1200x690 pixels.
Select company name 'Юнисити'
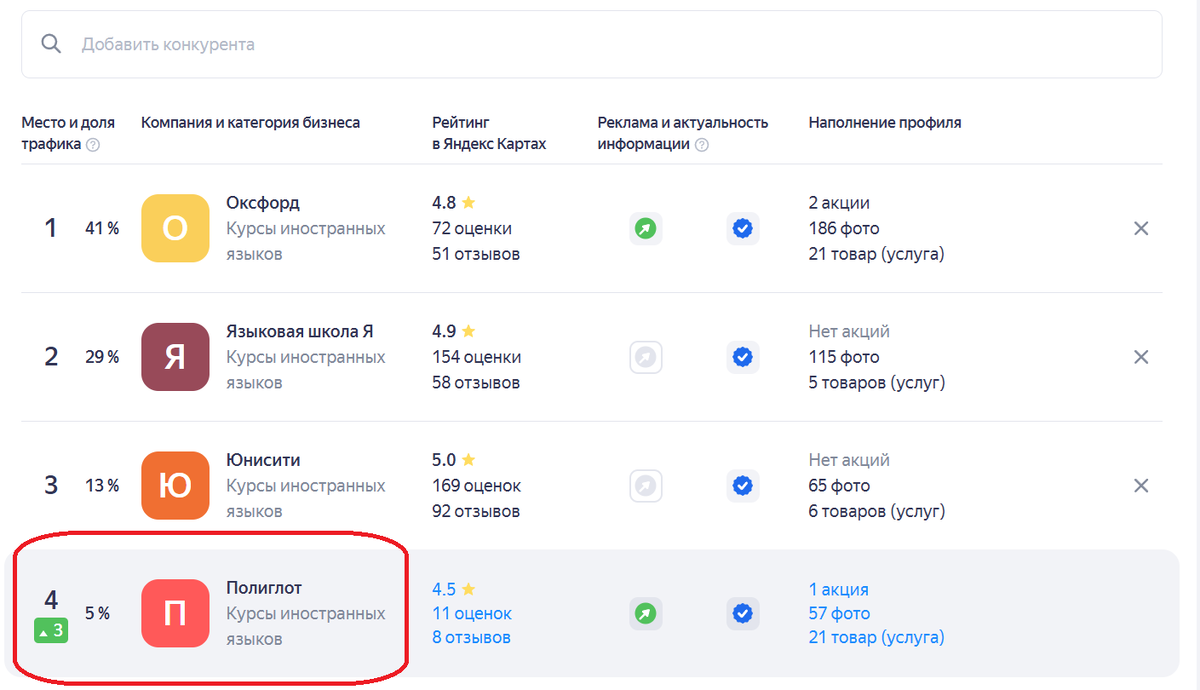[x=263, y=460]
